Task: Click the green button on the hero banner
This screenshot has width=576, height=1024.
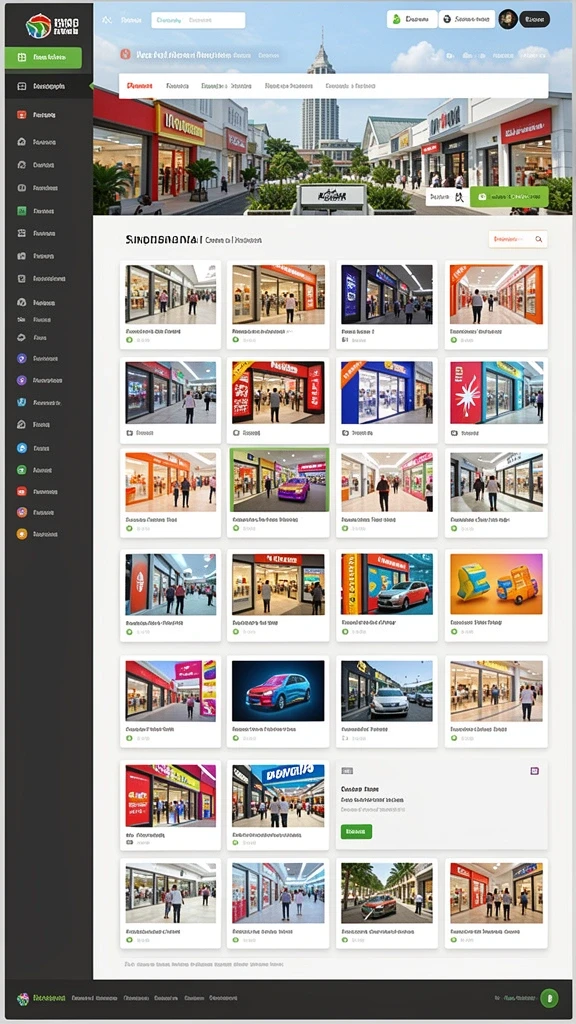Action: [509, 196]
